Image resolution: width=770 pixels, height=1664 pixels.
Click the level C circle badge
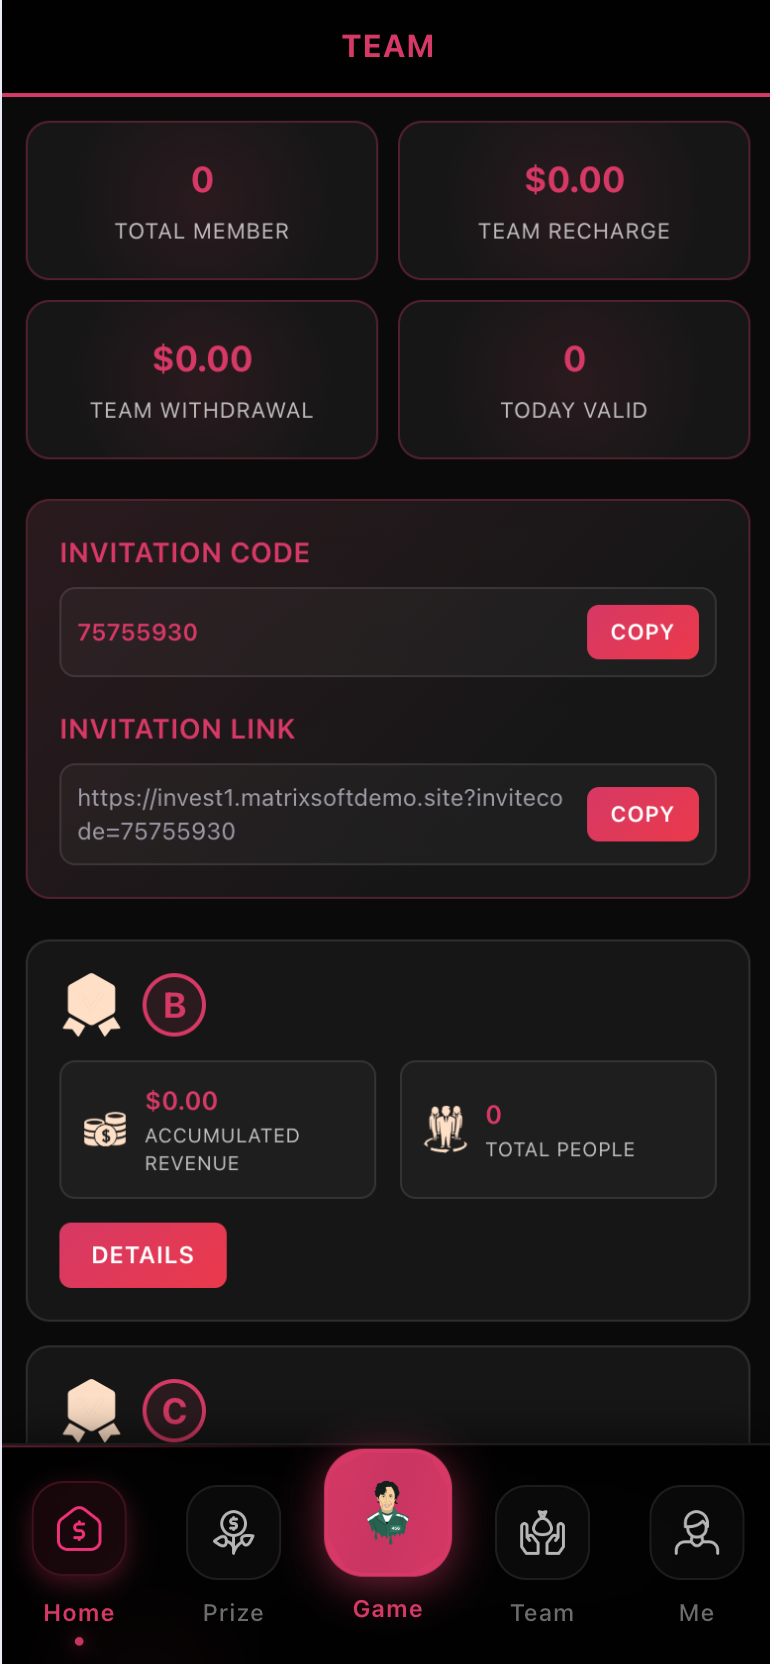[174, 1411]
